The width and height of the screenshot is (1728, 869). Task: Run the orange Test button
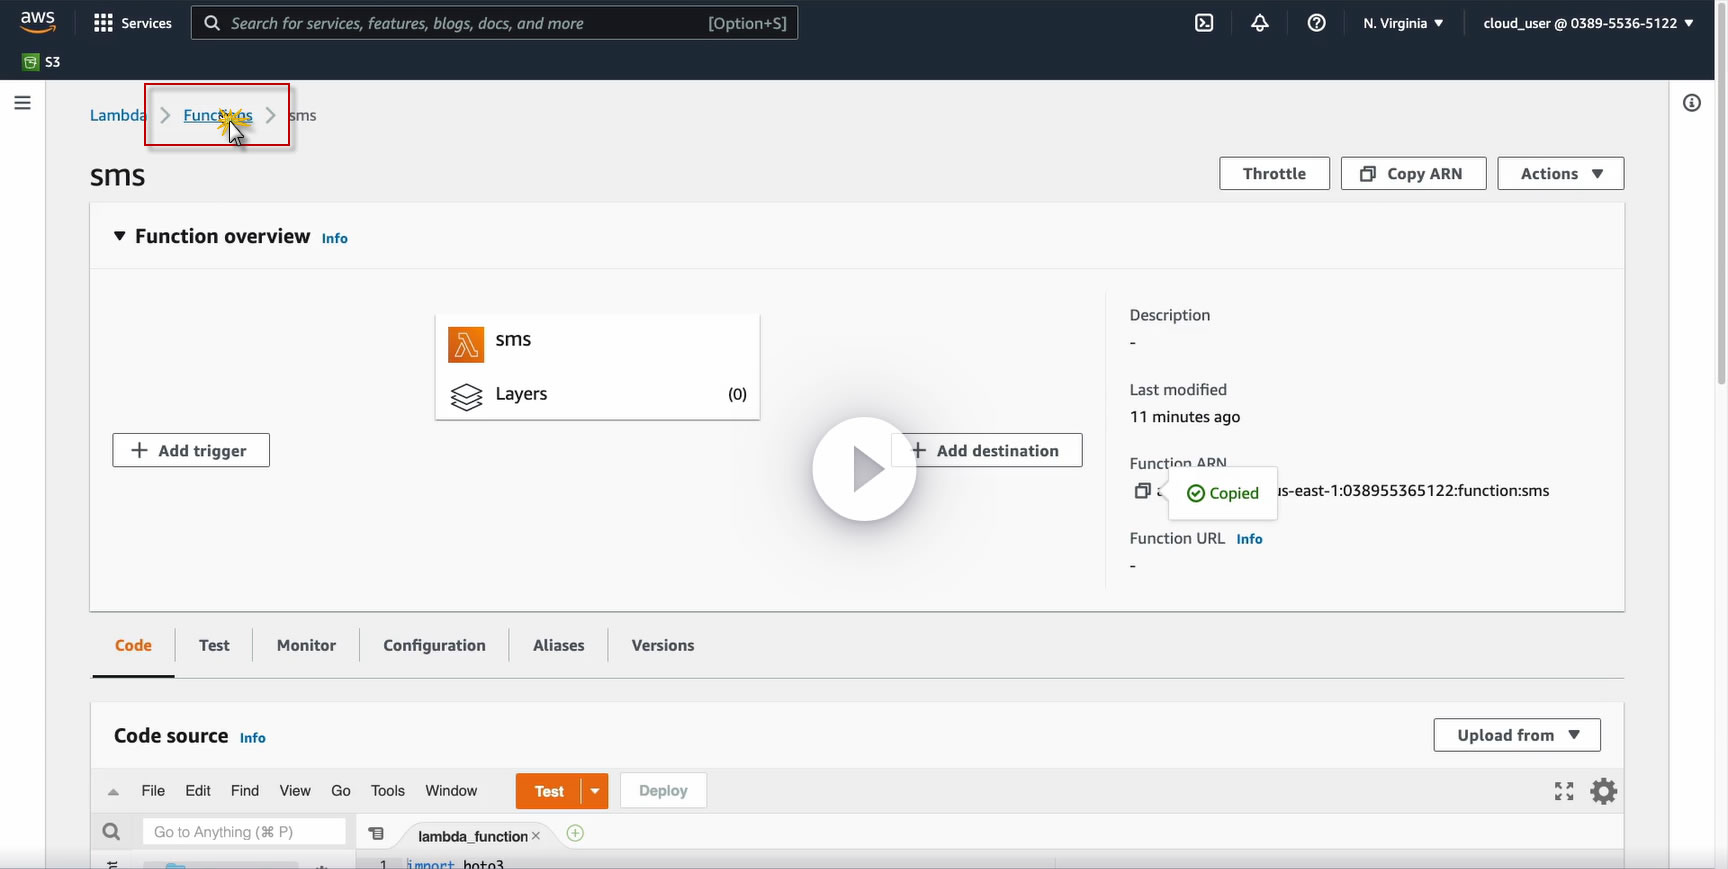point(549,791)
